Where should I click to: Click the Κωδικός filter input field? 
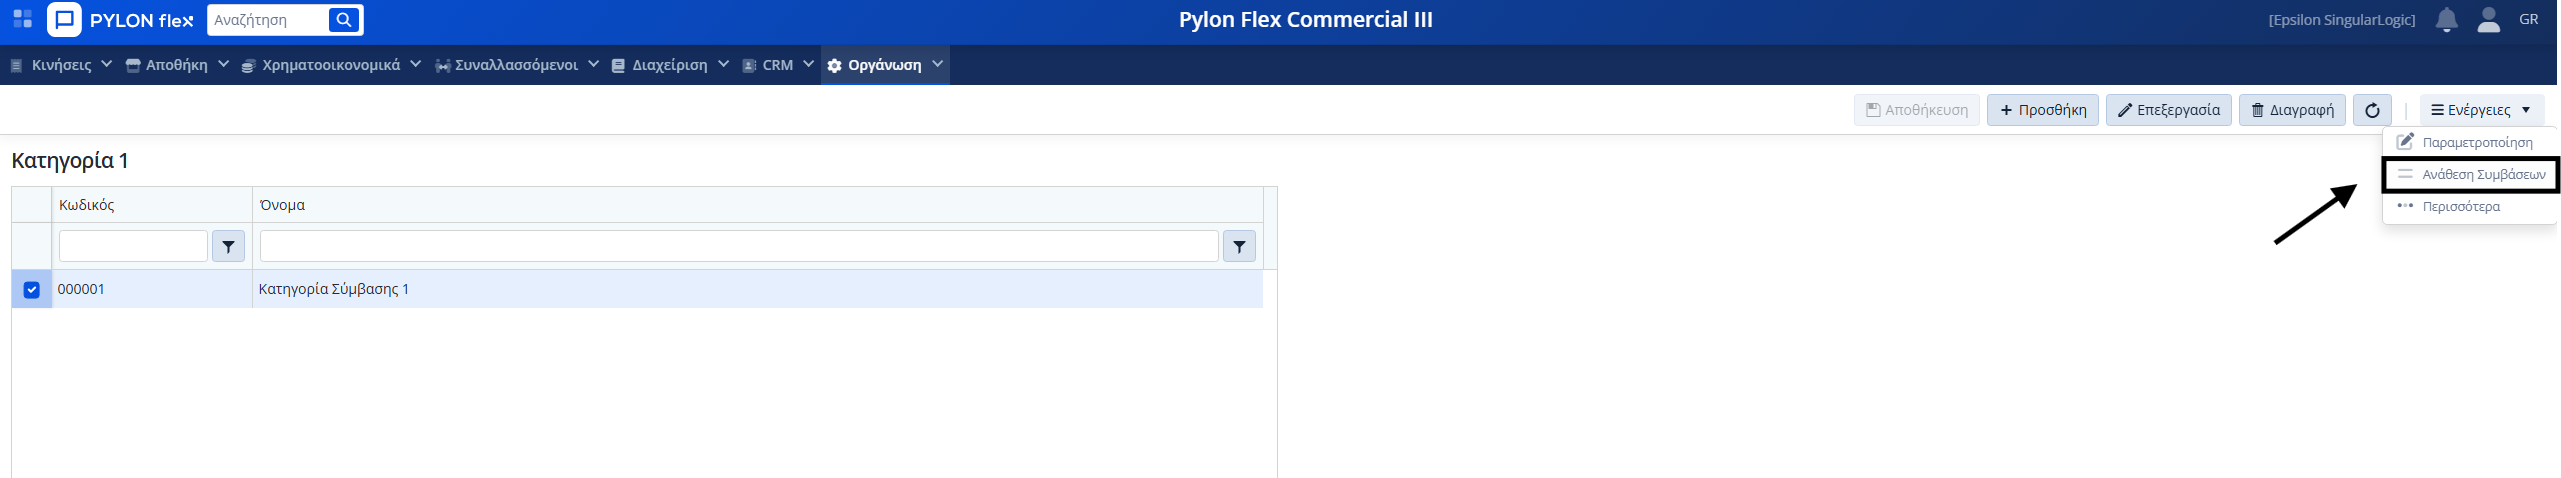coord(133,246)
